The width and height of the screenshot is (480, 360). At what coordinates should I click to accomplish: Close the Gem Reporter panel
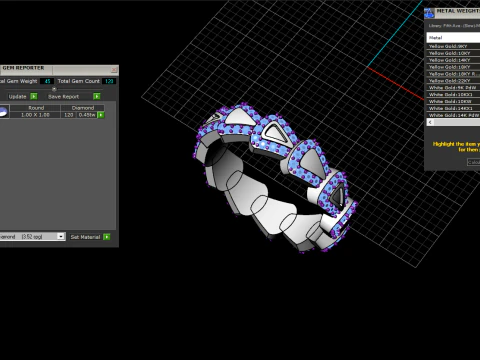click(114, 69)
